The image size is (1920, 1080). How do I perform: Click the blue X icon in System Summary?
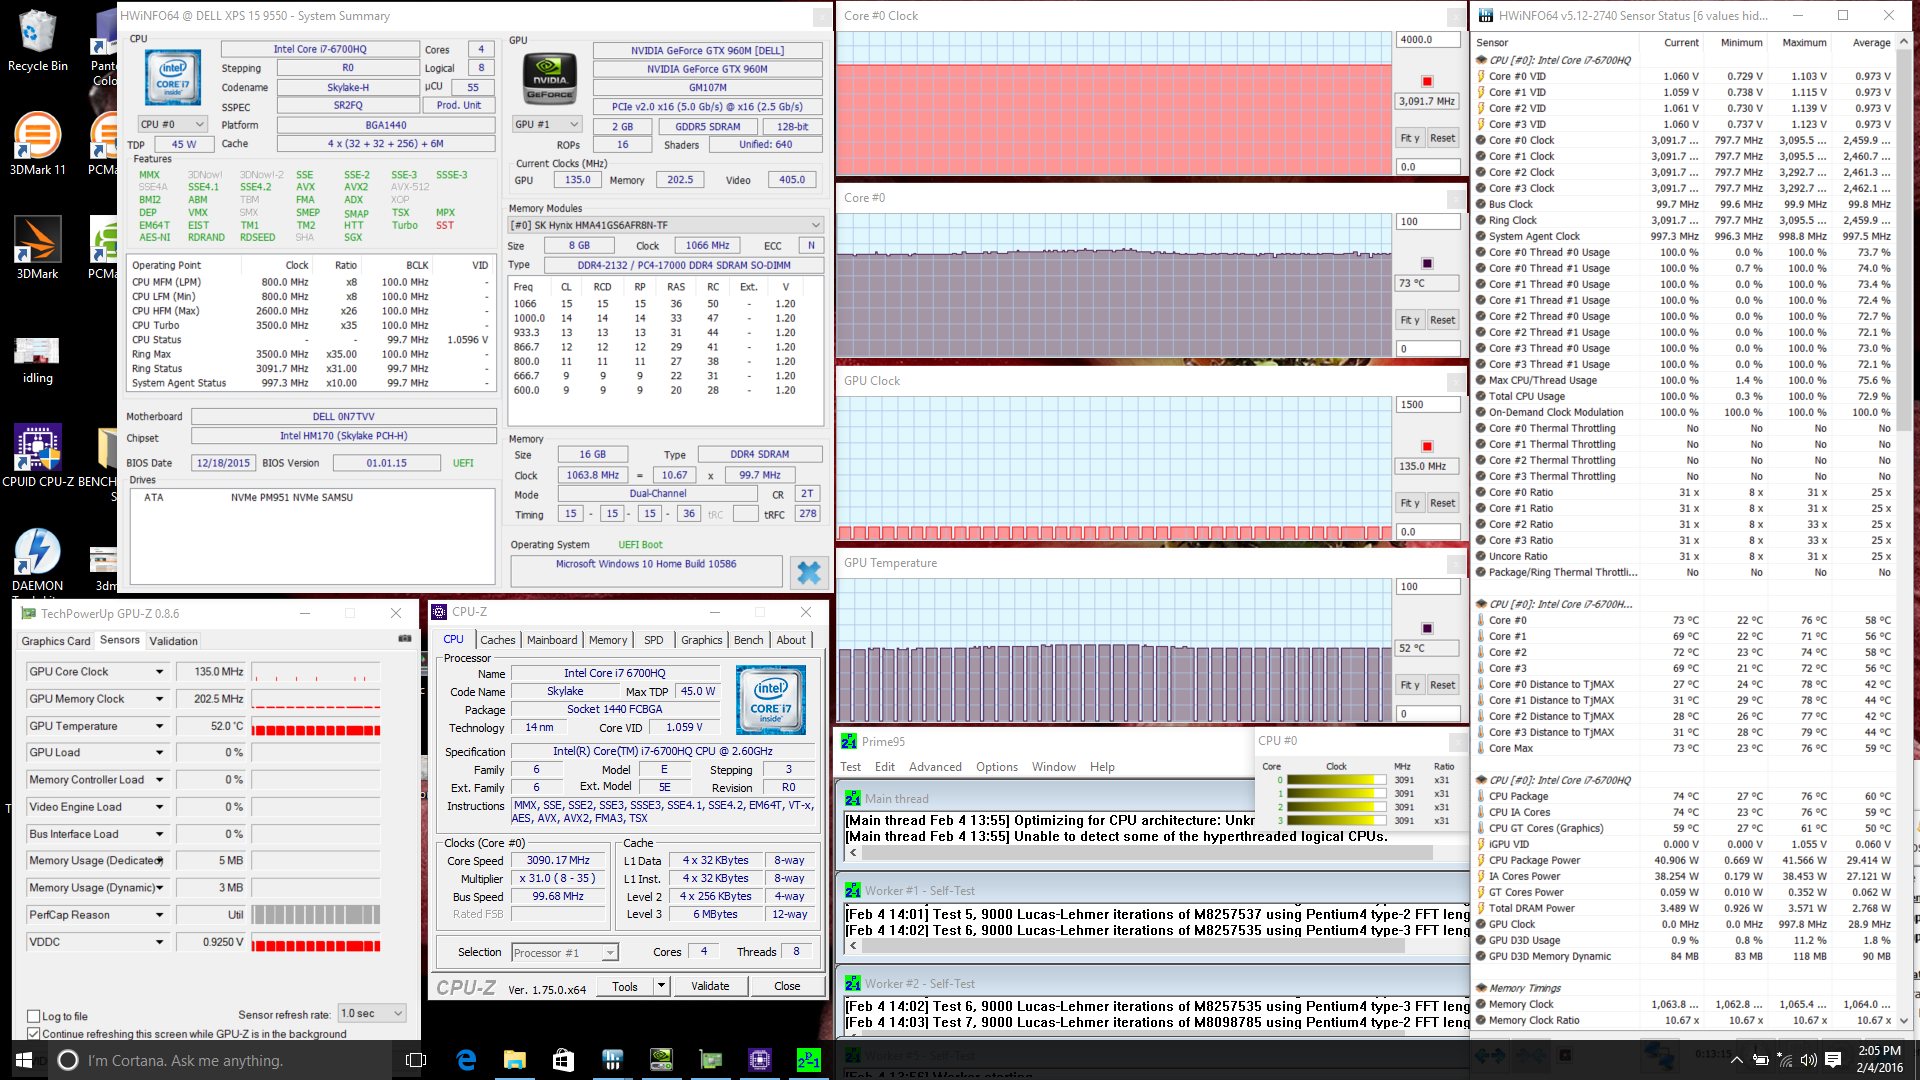click(808, 572)
